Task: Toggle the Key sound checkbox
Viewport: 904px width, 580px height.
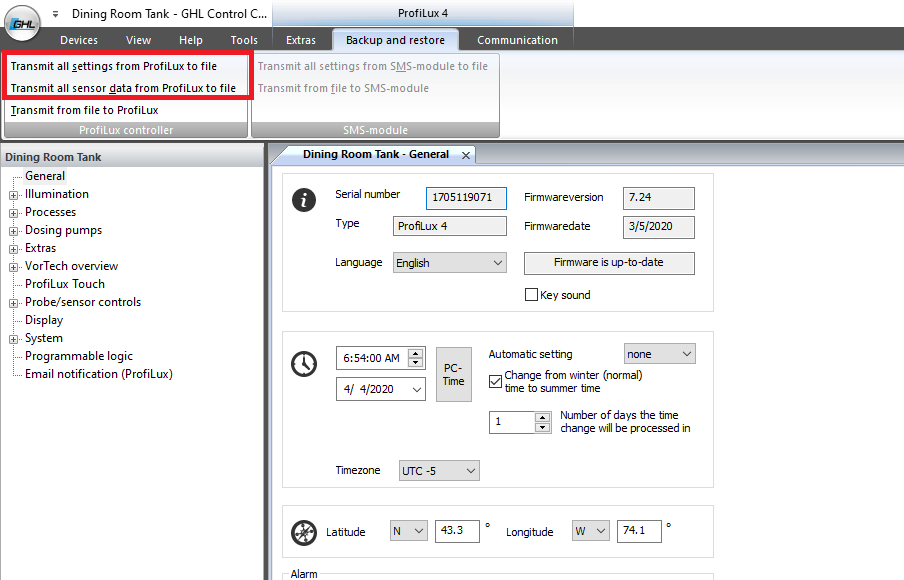Action: [x=531, y=295]
